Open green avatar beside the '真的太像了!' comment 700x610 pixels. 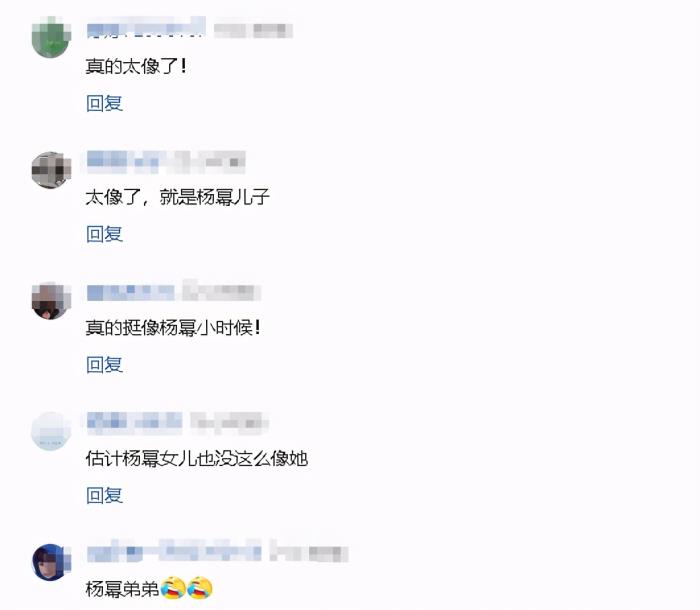(x=51, y=38)
